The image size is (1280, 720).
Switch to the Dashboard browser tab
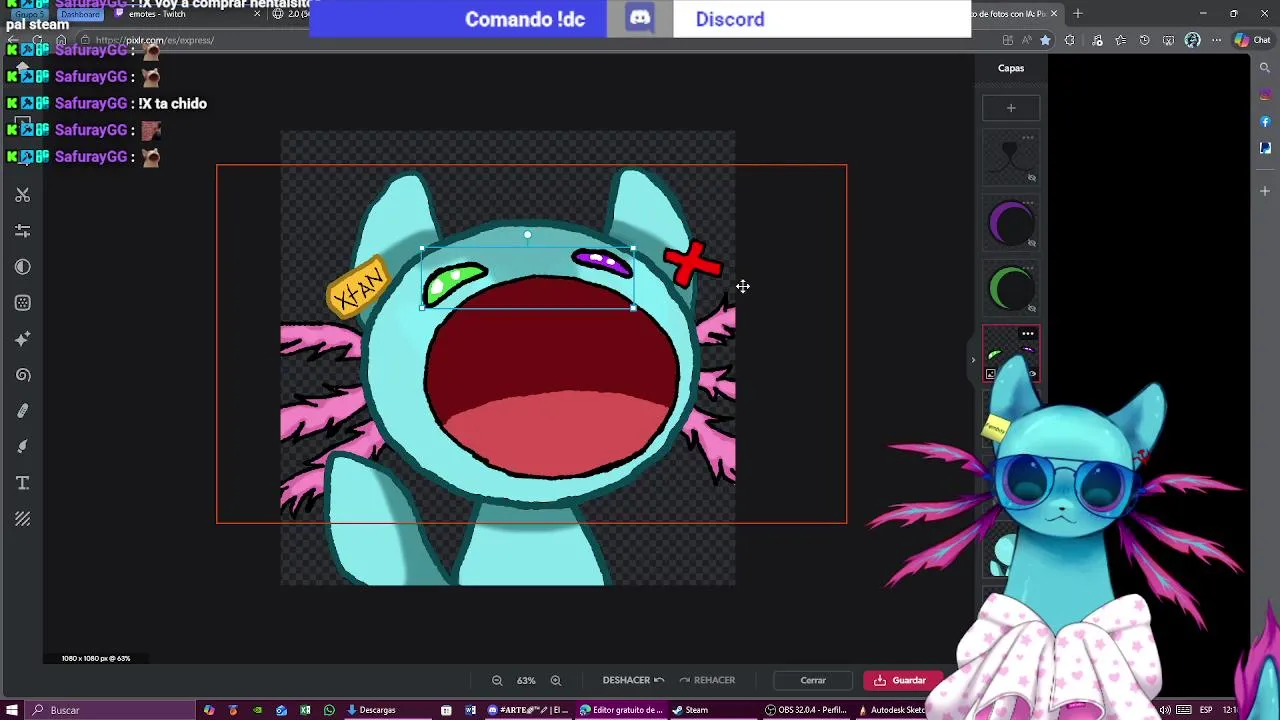[x=78, y=15]
